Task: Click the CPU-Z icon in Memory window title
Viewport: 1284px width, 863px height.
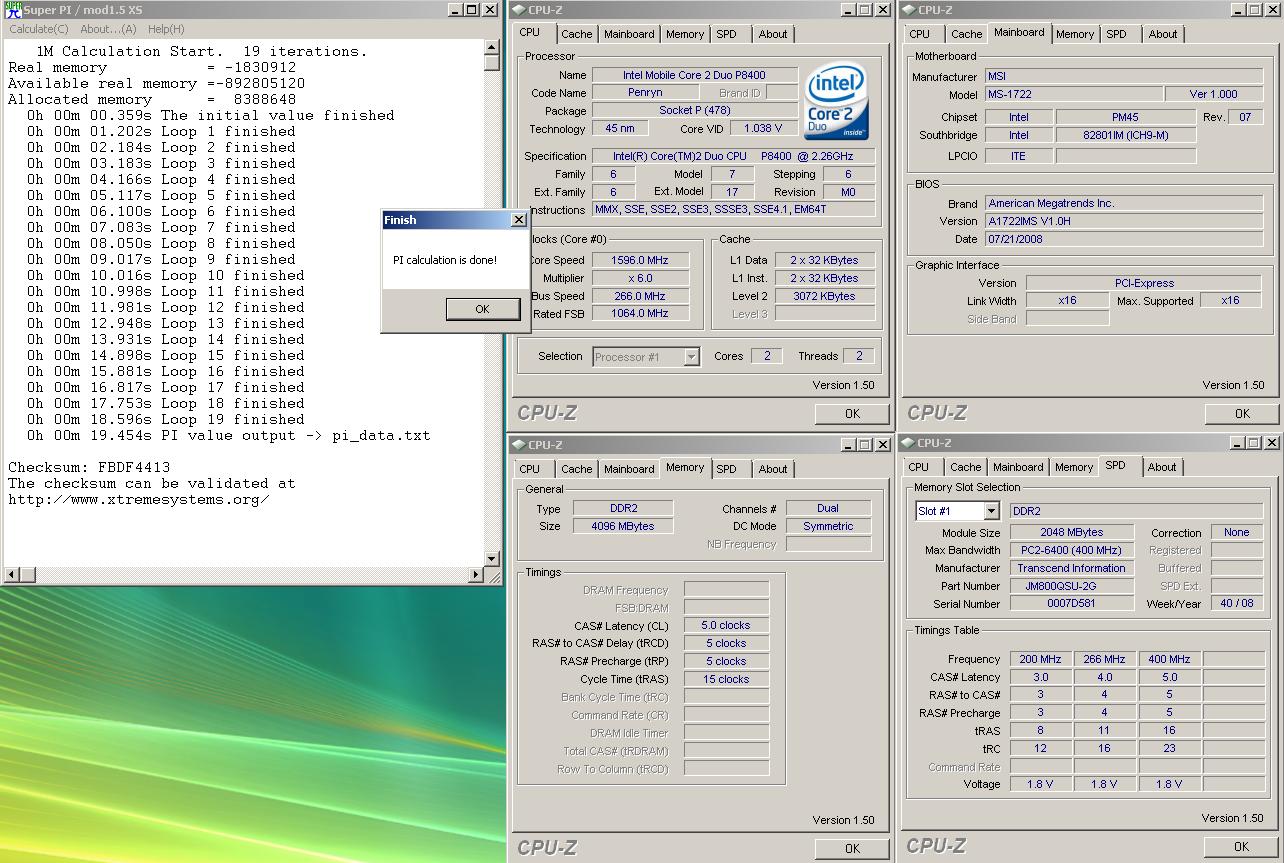Action: (x=518, y=445)
